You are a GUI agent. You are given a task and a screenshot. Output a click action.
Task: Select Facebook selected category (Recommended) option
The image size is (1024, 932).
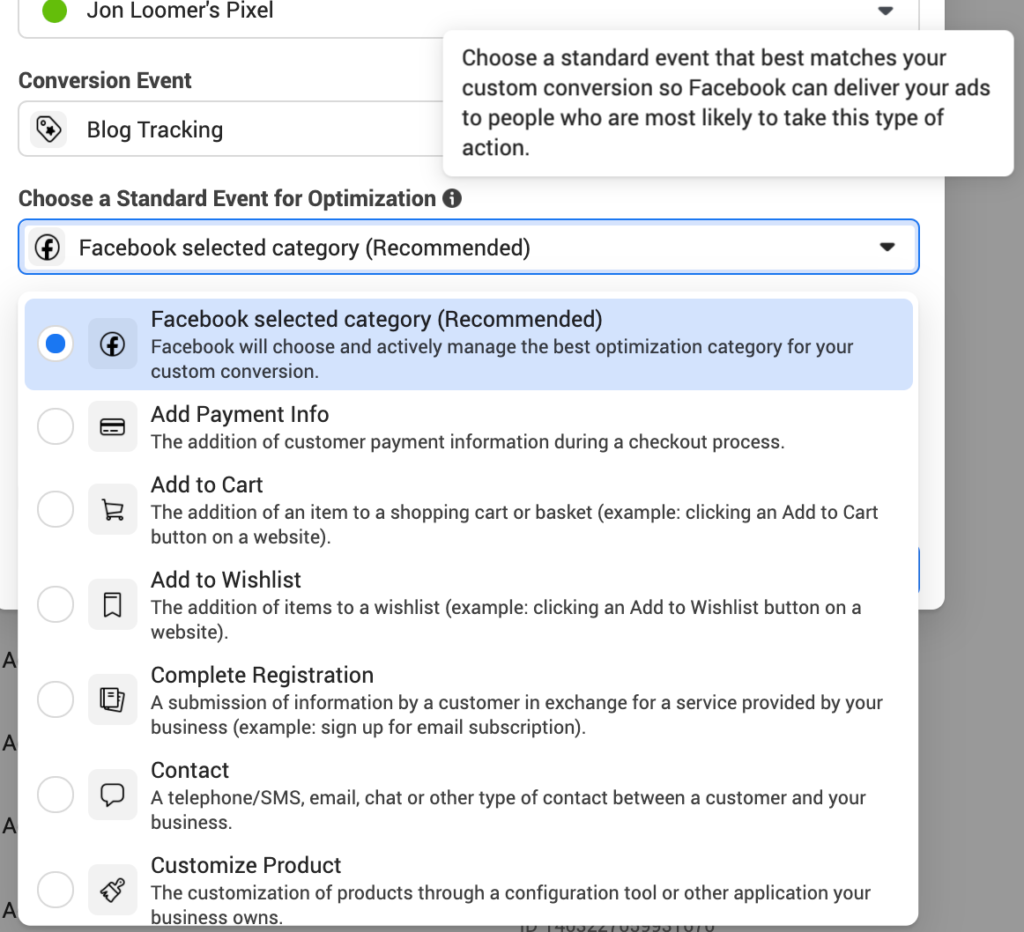click(376, 320)
